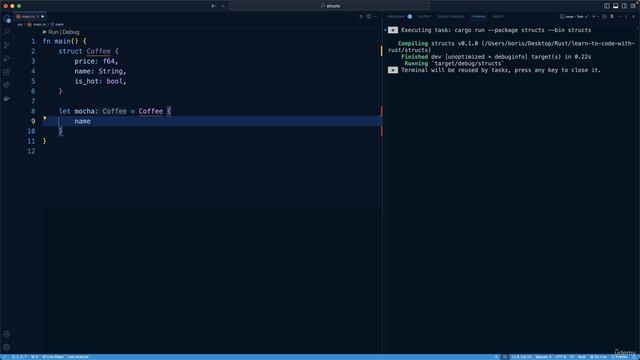The image size is (640, 360).
Task: Open the Accounts menu icon
Action: [x=7, y=334]
